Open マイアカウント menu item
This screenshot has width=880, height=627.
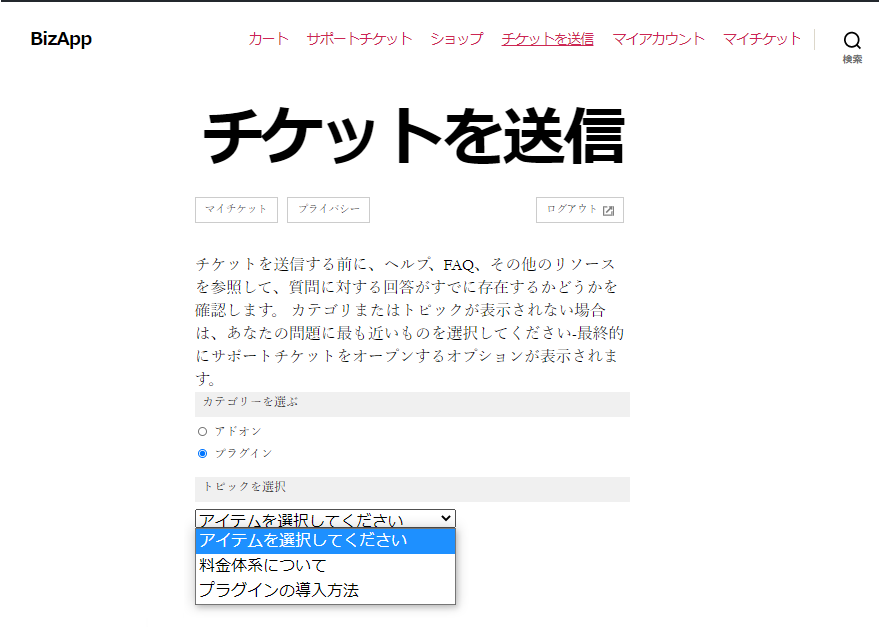point(658,39)
